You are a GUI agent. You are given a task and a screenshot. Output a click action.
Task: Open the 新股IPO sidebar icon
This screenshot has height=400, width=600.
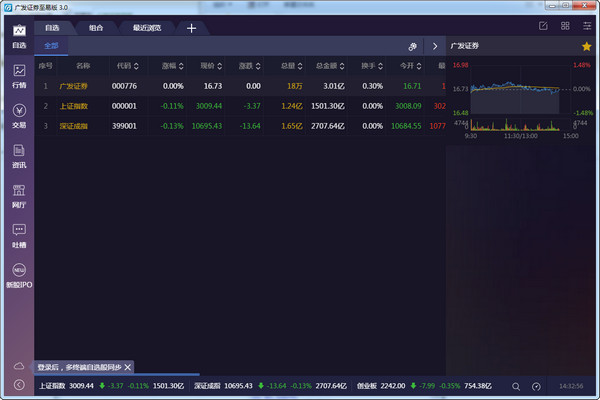click(18, 275)
